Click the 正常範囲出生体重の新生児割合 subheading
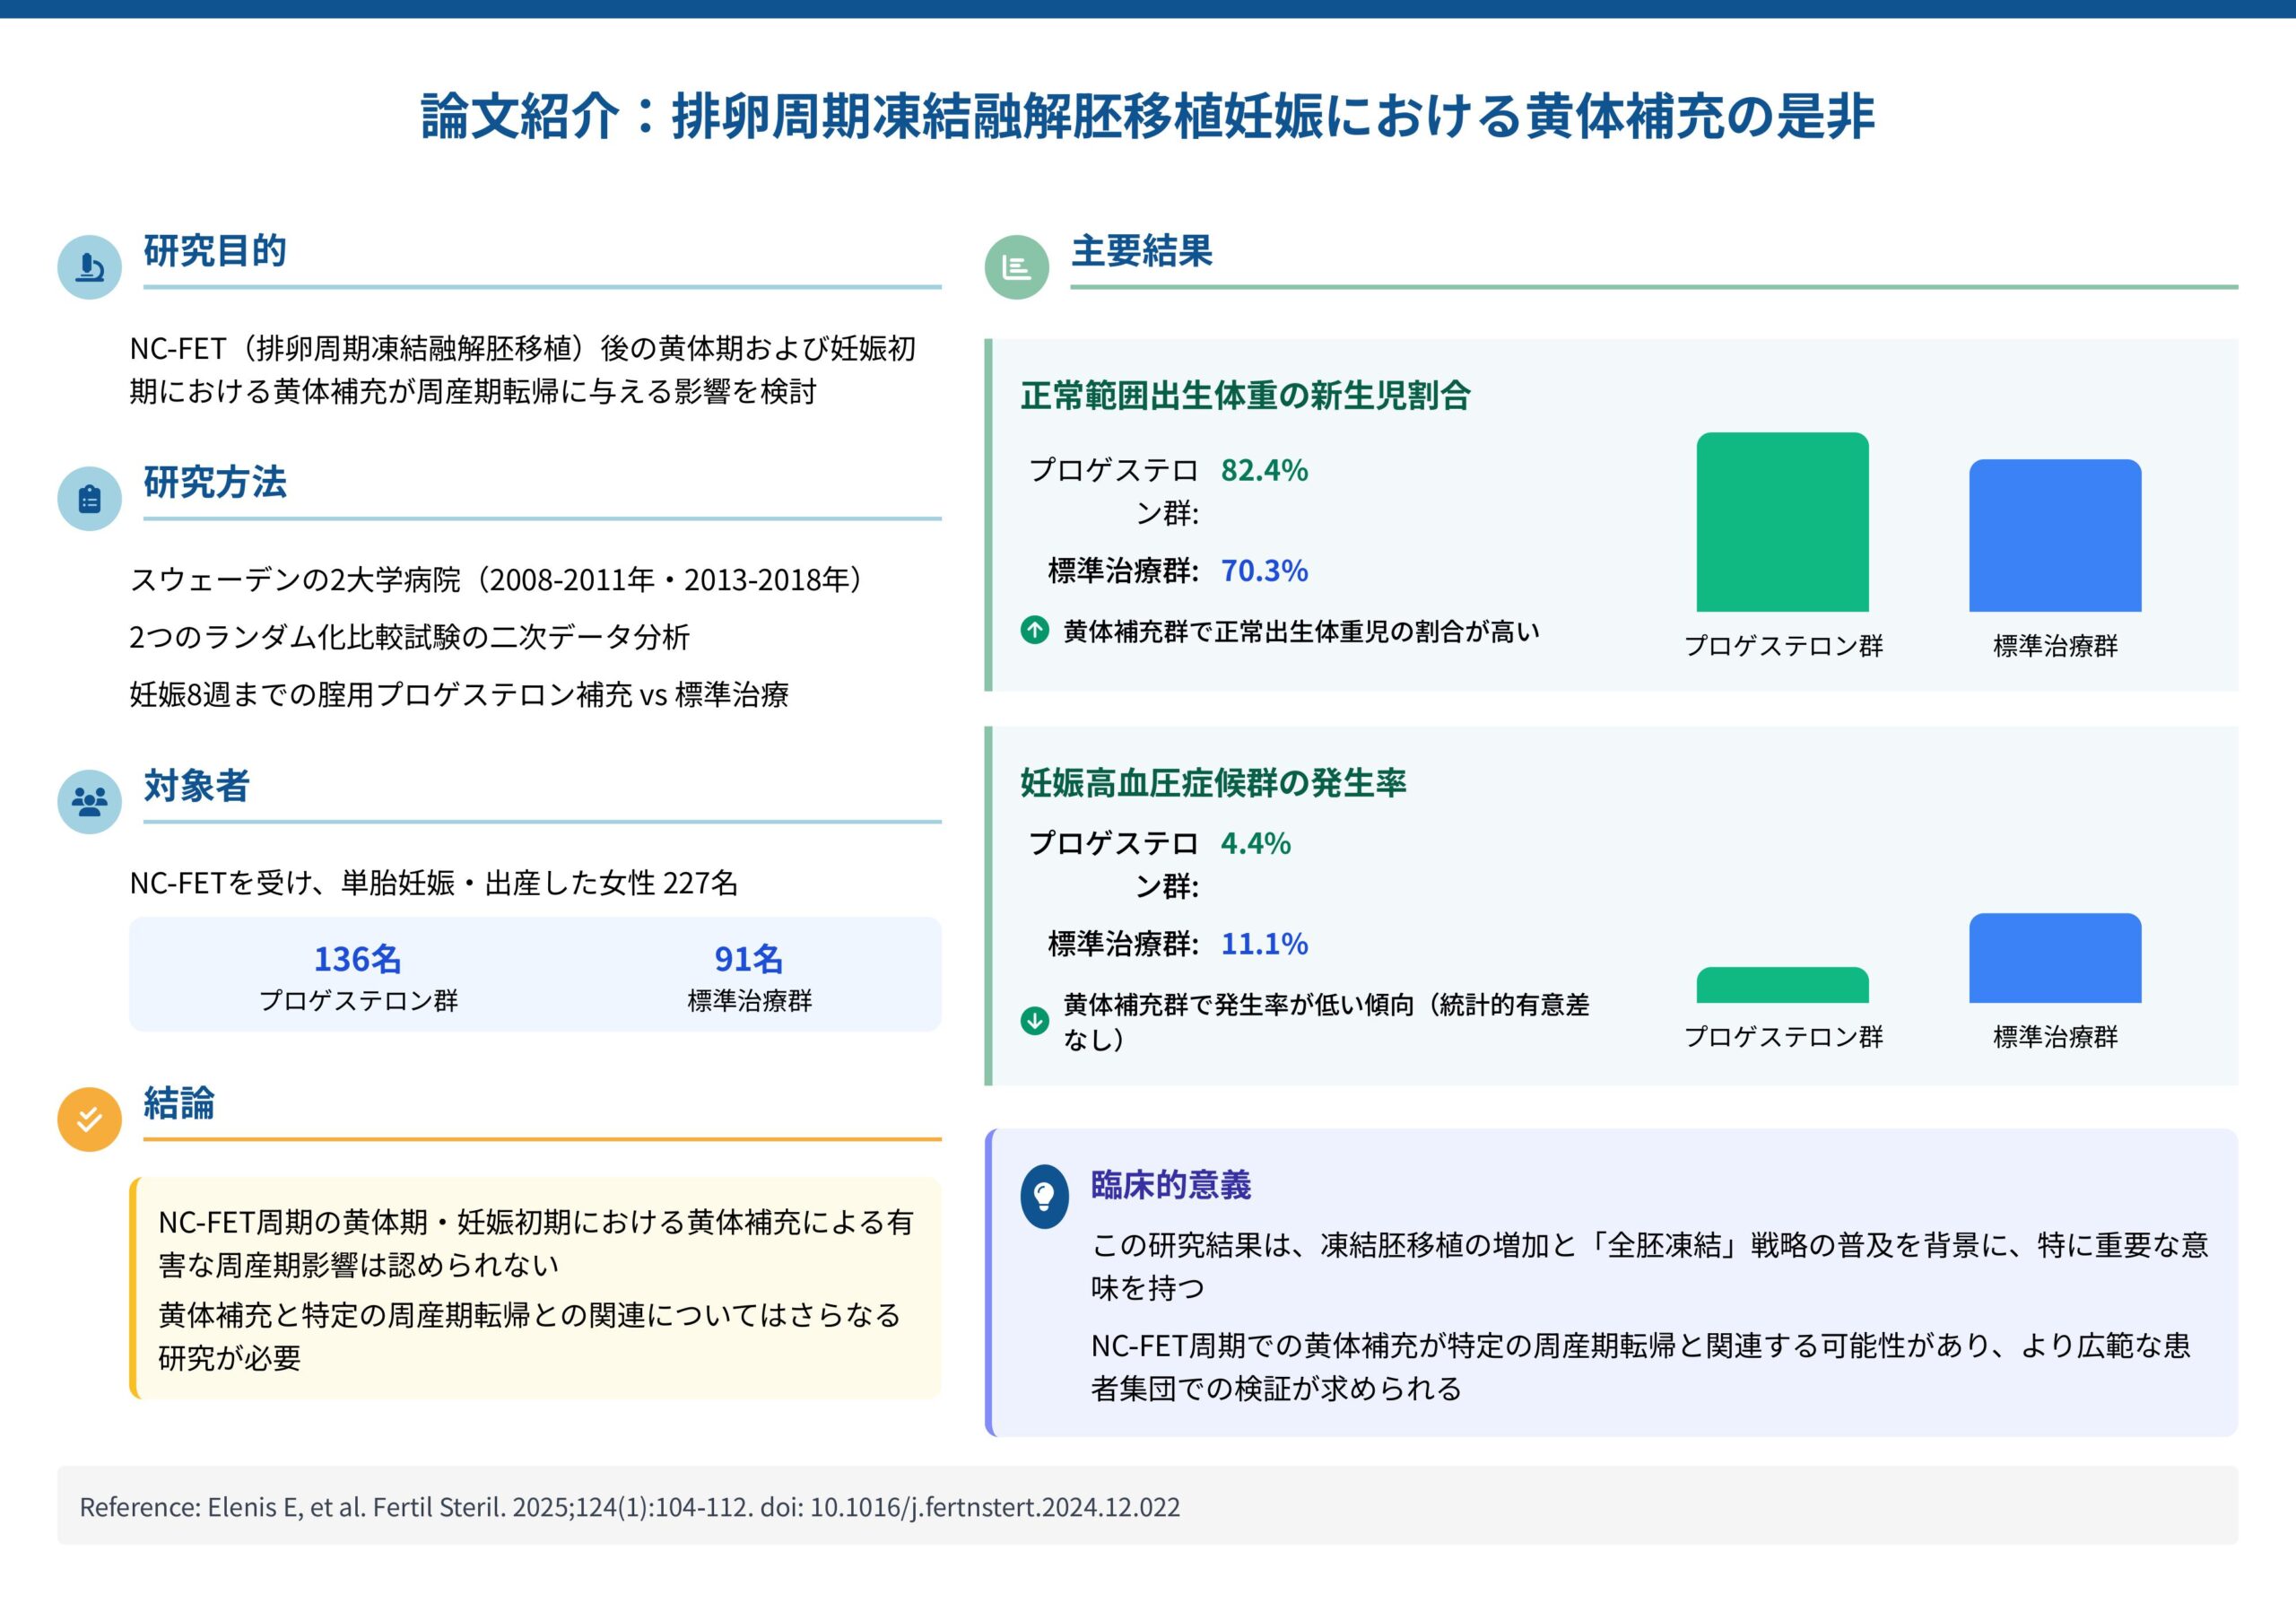Screen dimensions: 2296x1603 (x=1245, y=396)
